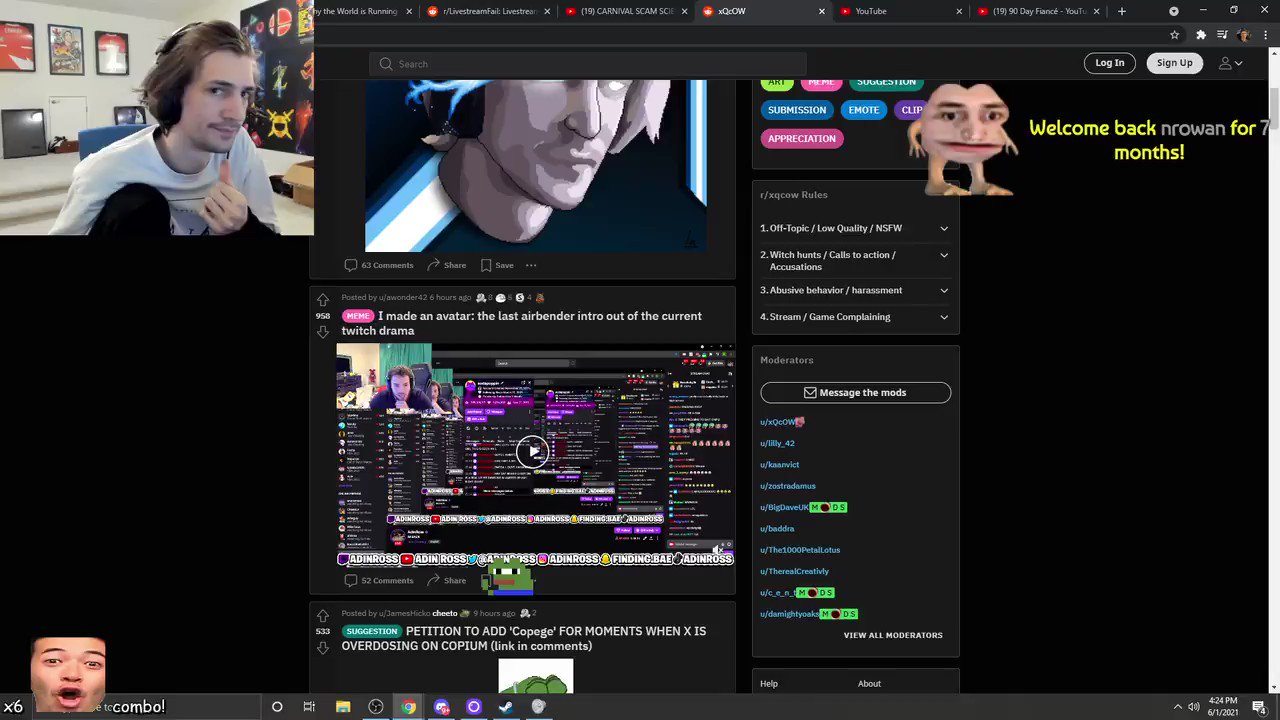Expand rule 2 Witch hunts / Calls to action
This screenshot has height=720, width=1280.
coord(855,261)
